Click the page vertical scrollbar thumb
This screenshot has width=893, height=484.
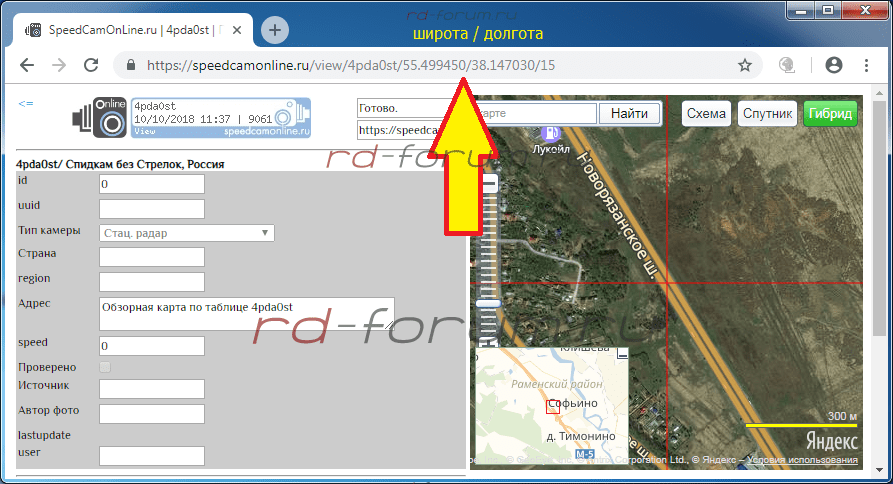coord(879,216)
